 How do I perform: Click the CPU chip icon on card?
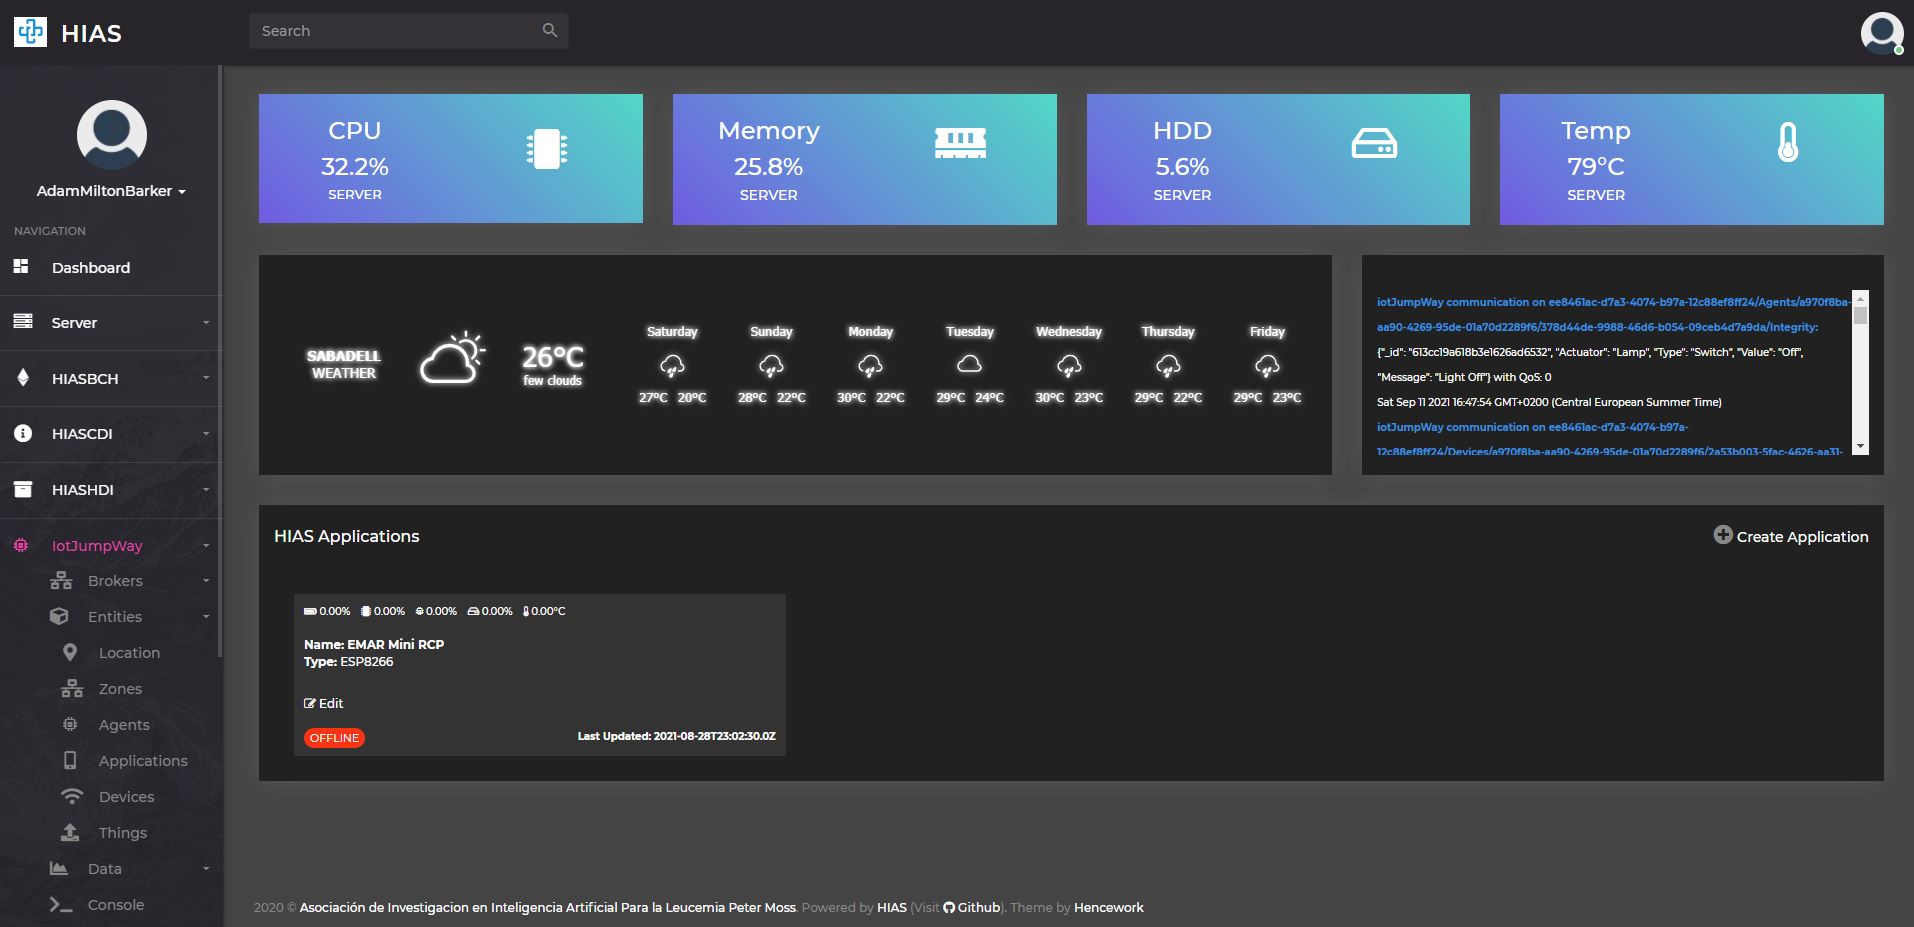coord(547,149)
